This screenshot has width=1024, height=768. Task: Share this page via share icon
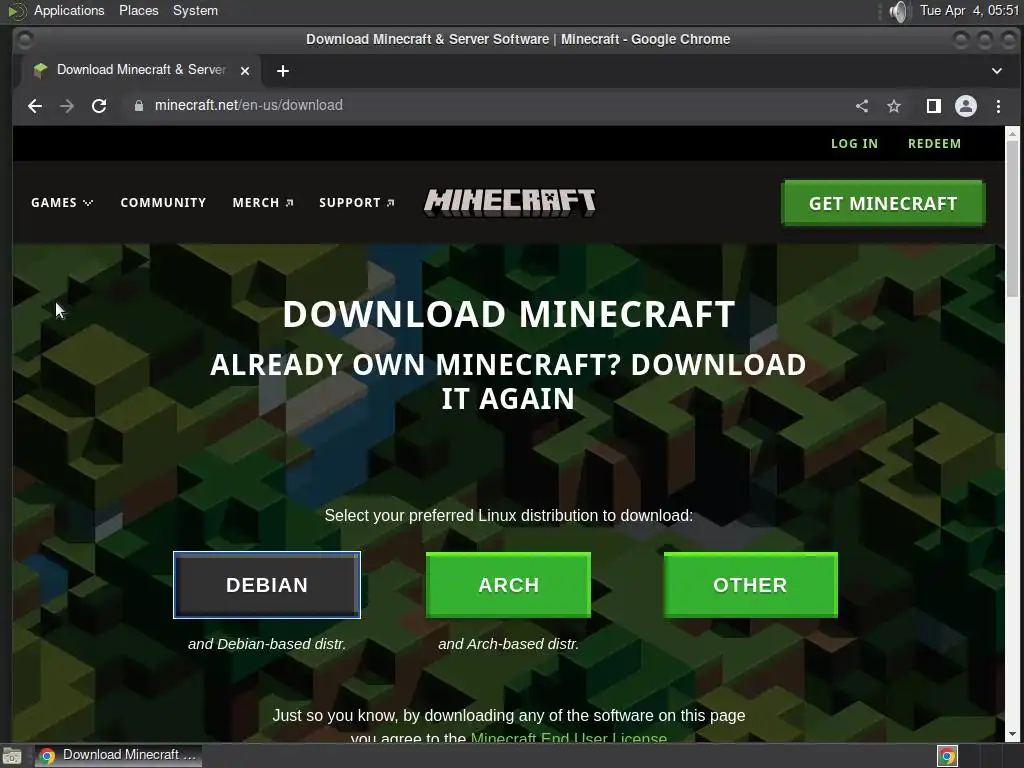click(862, 106)
